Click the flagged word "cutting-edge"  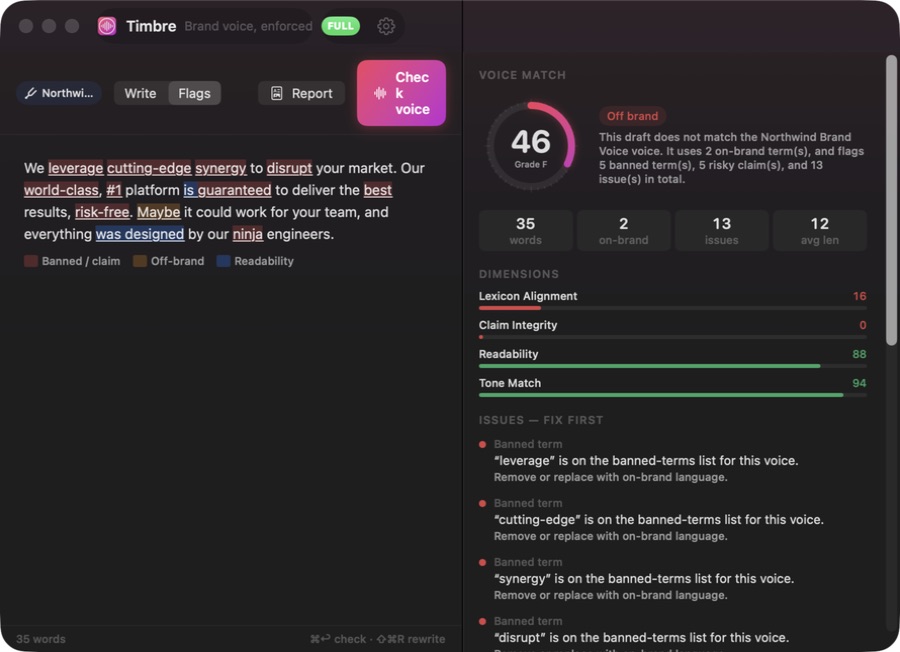tap(149, 168)
